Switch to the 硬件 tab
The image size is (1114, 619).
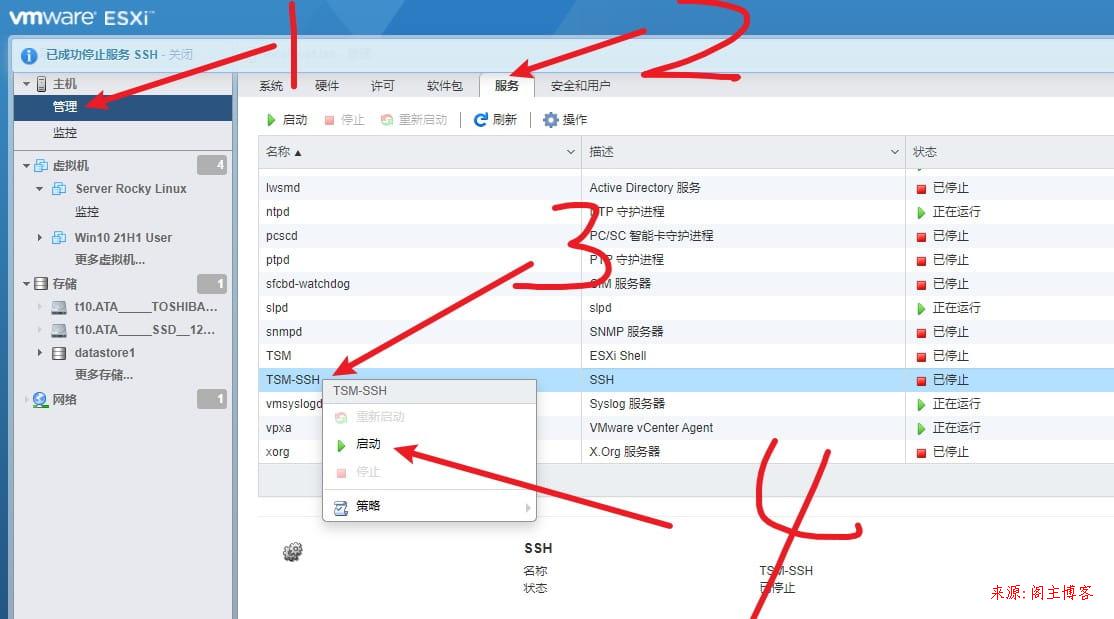[327, 86]
